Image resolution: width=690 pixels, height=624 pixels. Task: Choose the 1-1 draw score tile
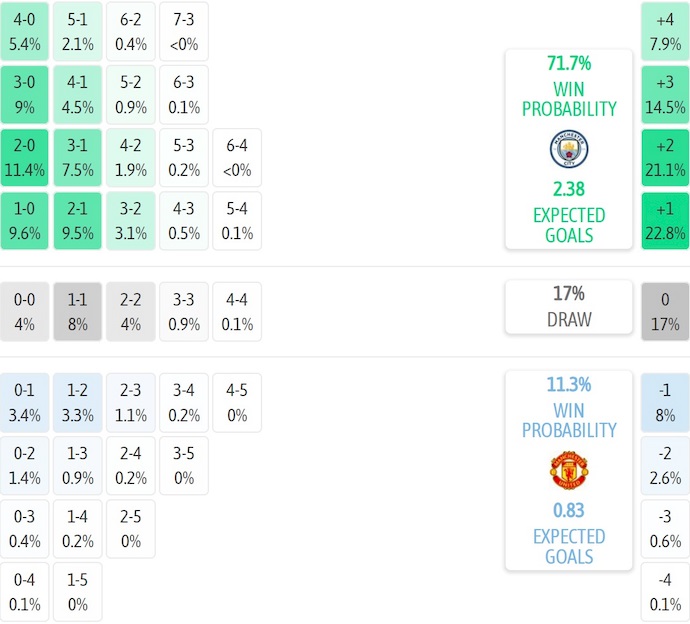coord(77,311)
